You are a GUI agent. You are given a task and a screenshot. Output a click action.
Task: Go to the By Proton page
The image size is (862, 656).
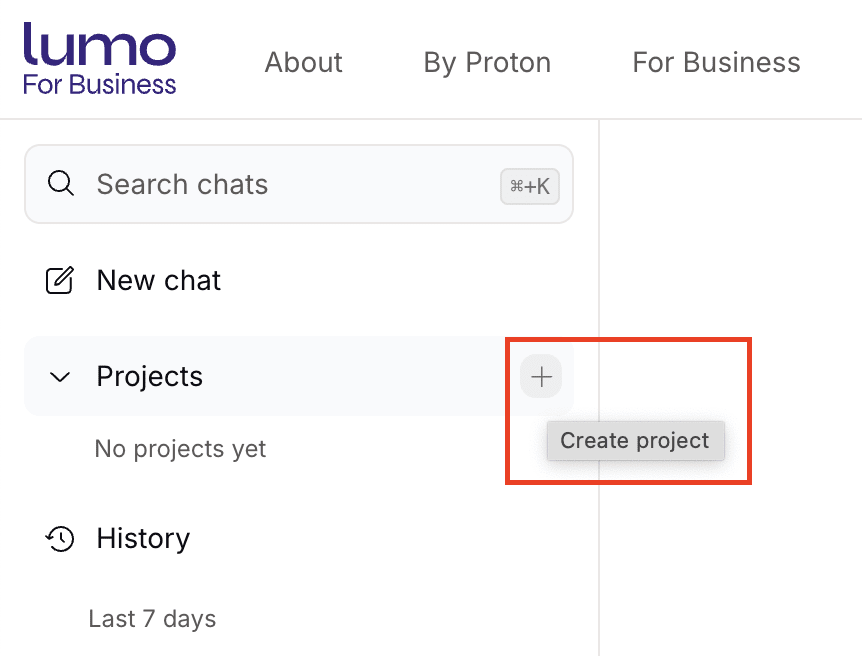pos(487,63)
